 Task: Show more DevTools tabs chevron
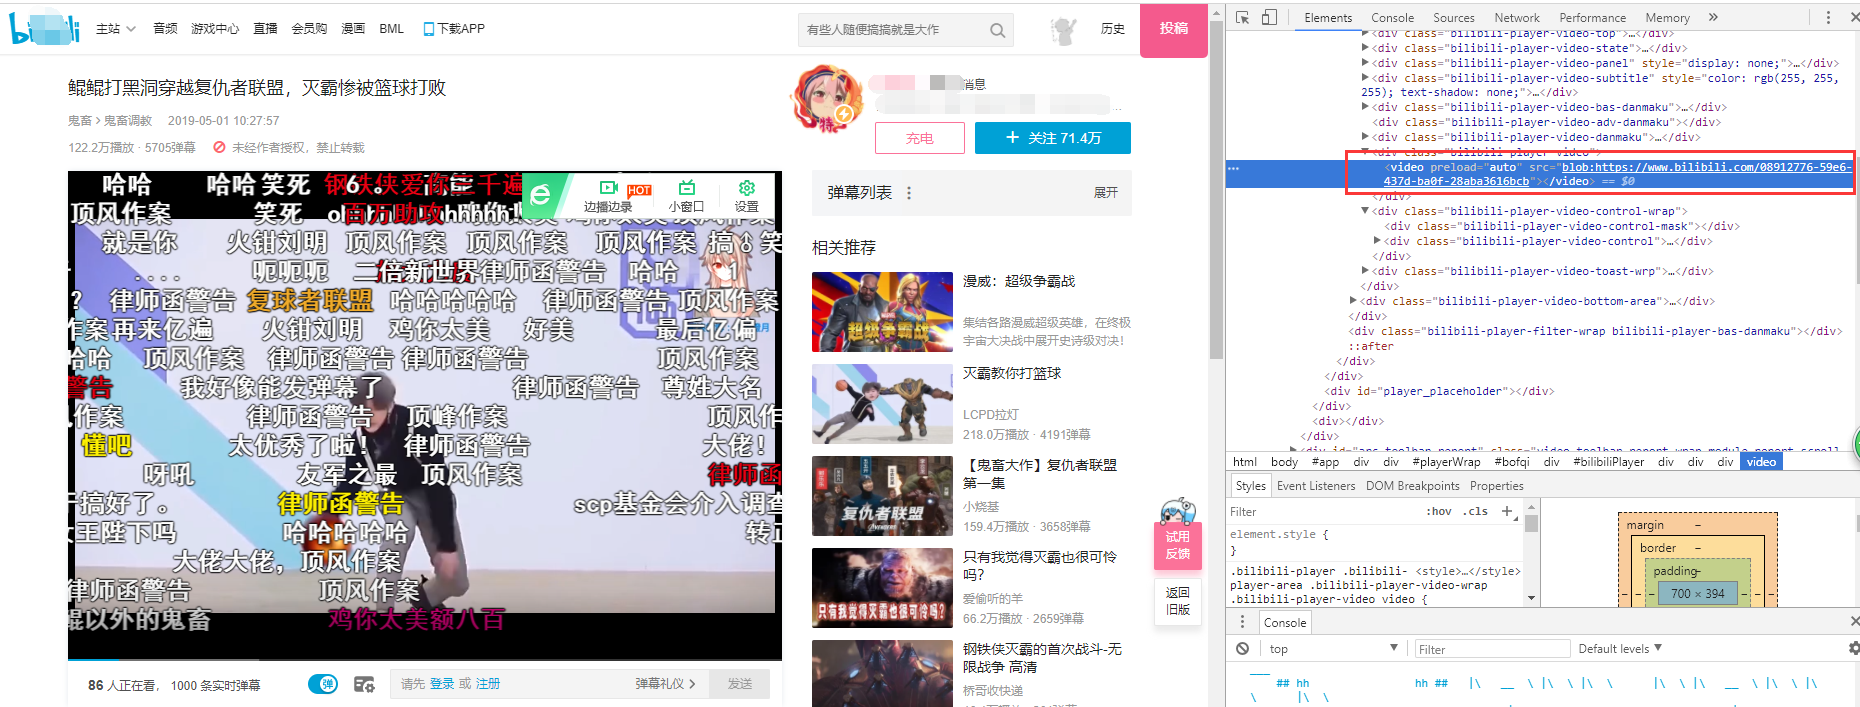1713,17
